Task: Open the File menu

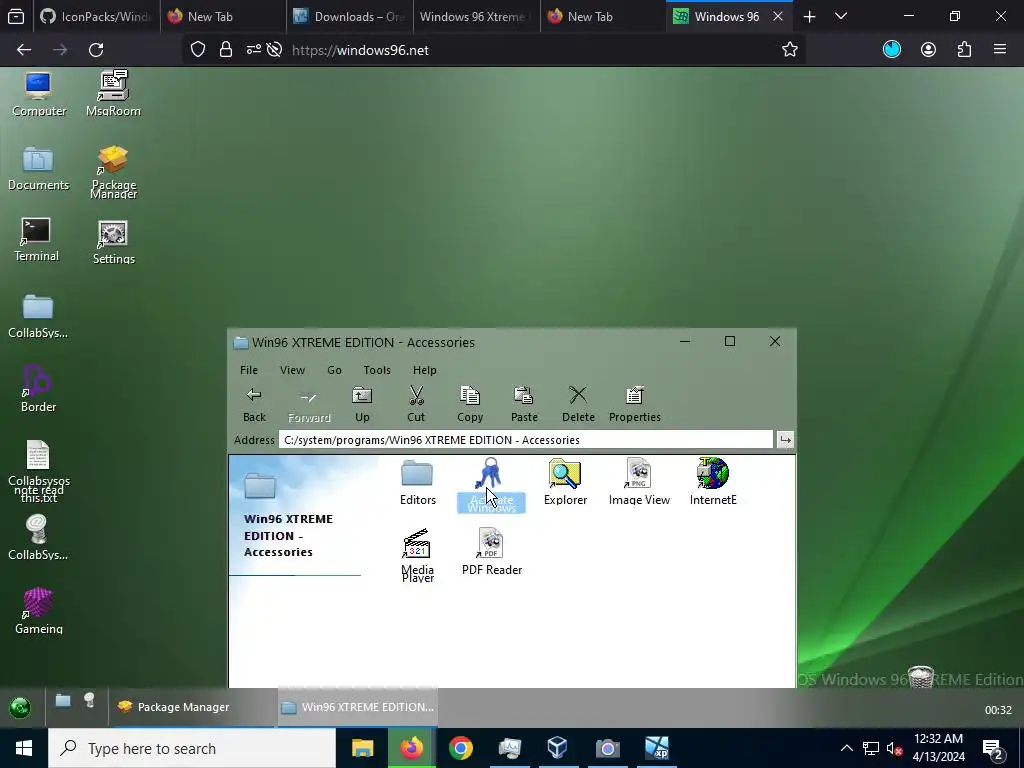Action: [249, 370]
